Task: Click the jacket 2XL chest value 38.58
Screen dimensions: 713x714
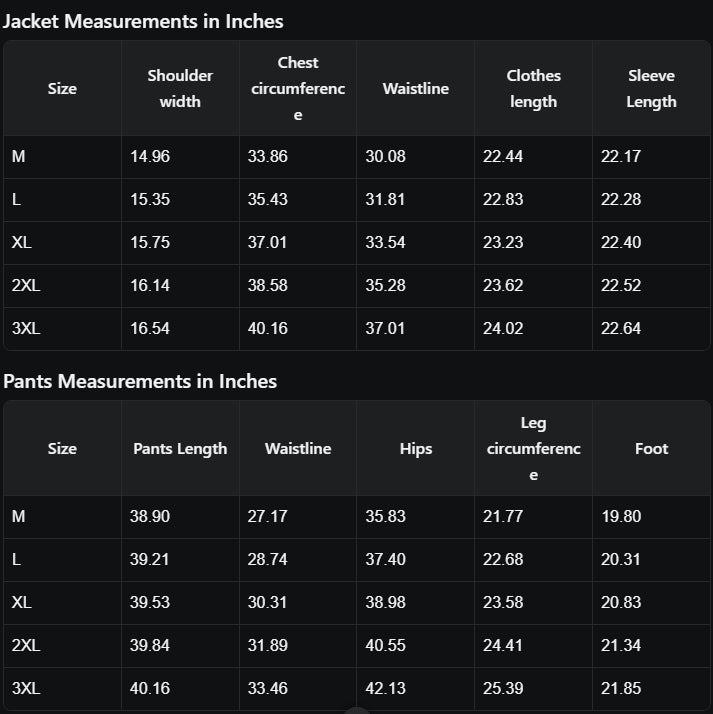Action: (268, 285)
